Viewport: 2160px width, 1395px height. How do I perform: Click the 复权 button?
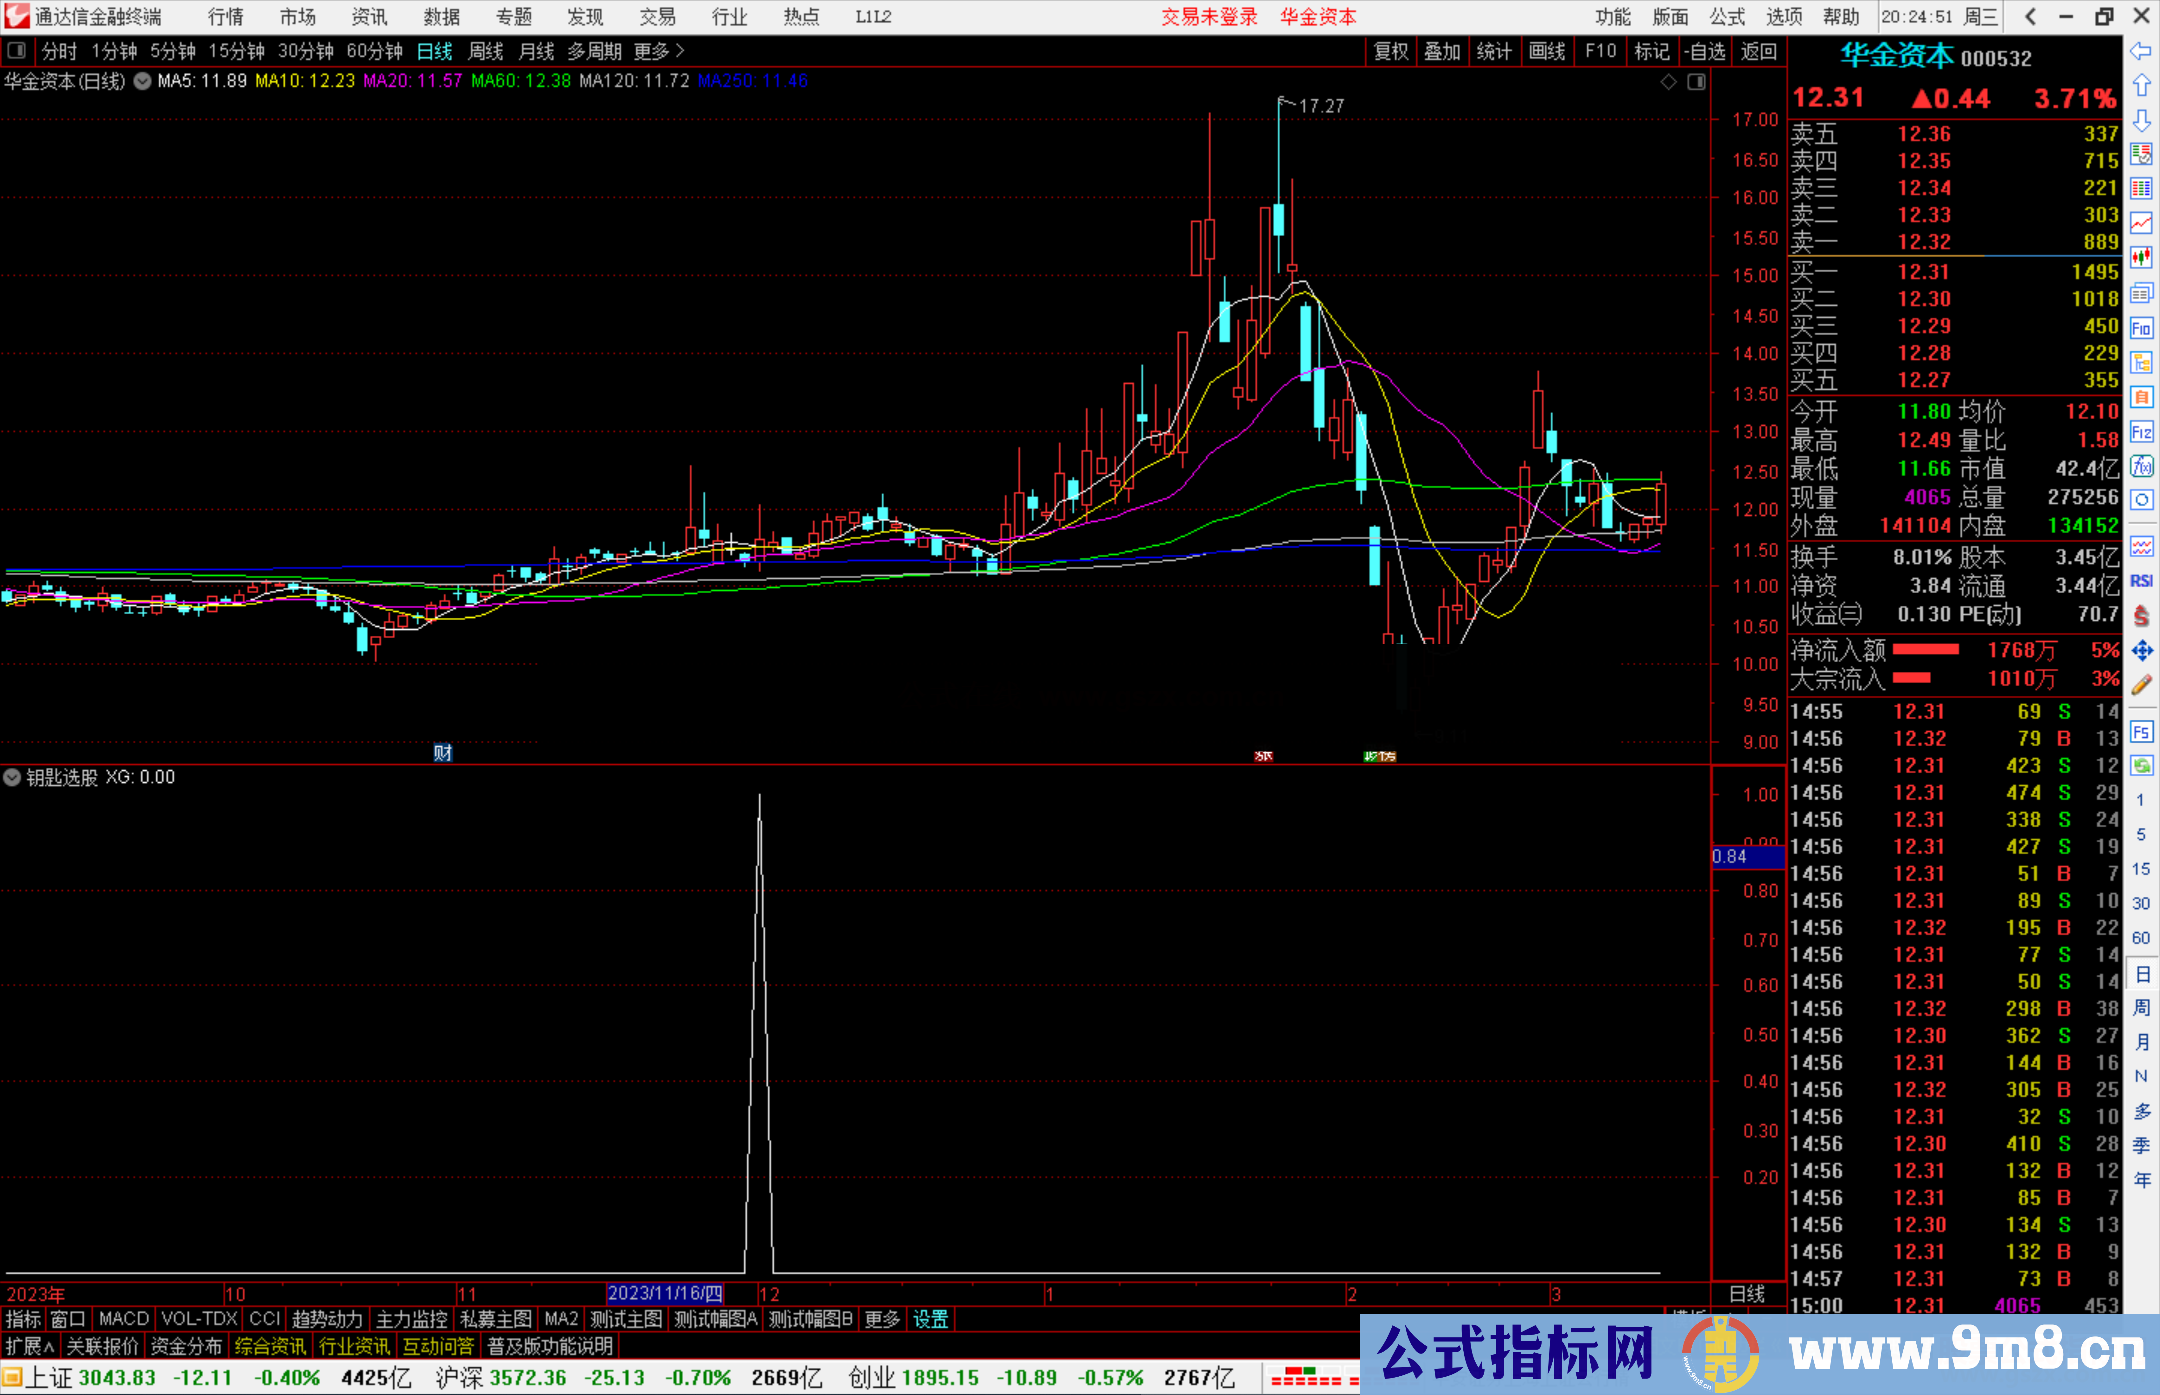1391,51
